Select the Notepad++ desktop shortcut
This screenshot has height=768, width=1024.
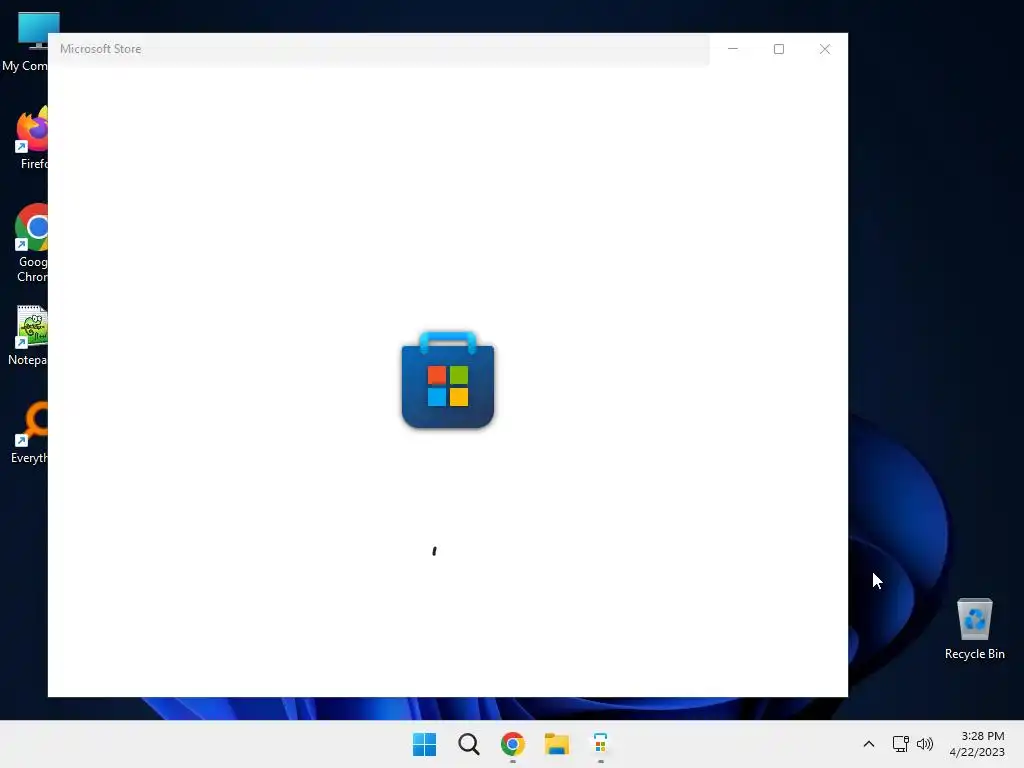tap(29, 335)
